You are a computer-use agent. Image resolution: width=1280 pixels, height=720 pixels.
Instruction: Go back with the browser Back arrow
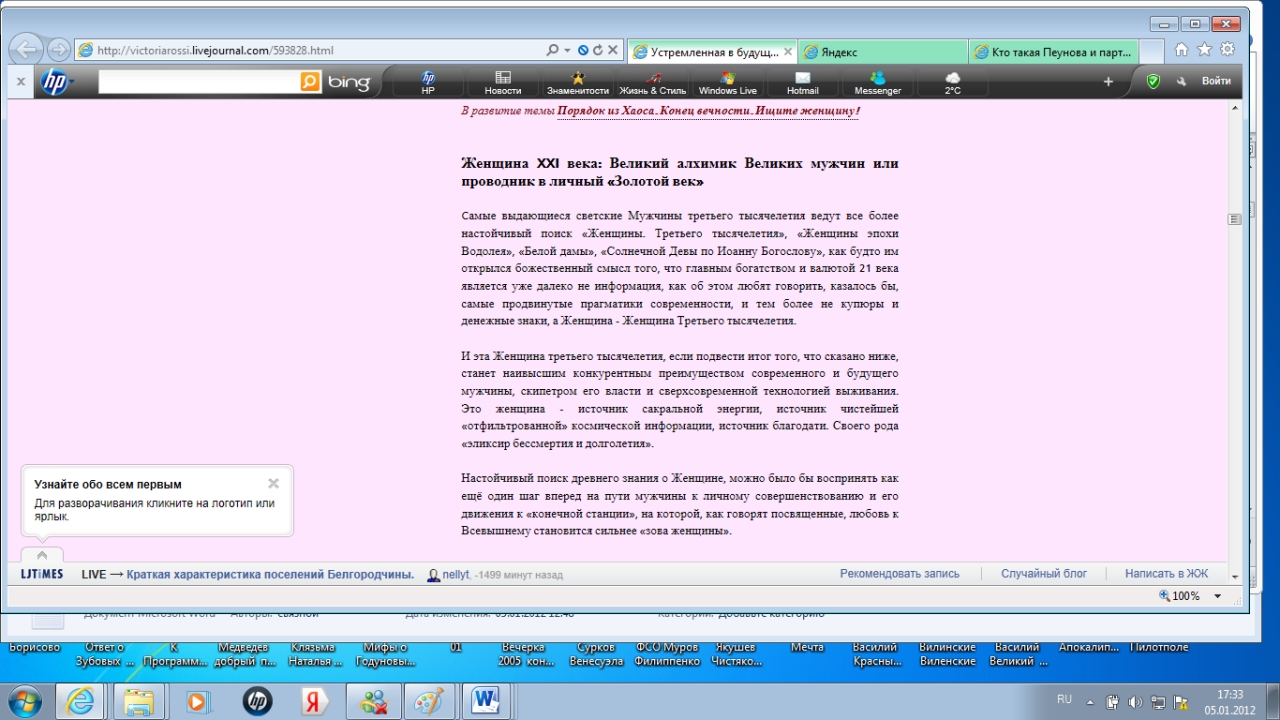tap(26, 49)
